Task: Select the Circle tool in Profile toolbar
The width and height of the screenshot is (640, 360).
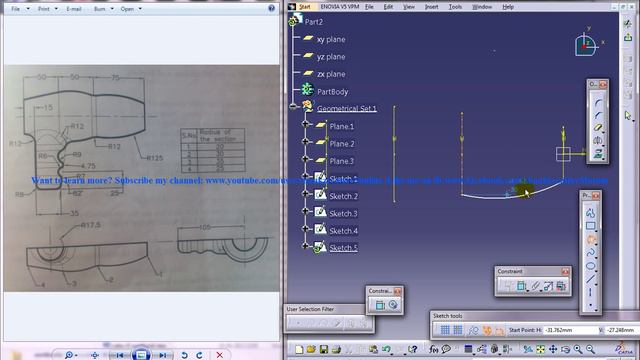Action: click(x=590, y=240)
